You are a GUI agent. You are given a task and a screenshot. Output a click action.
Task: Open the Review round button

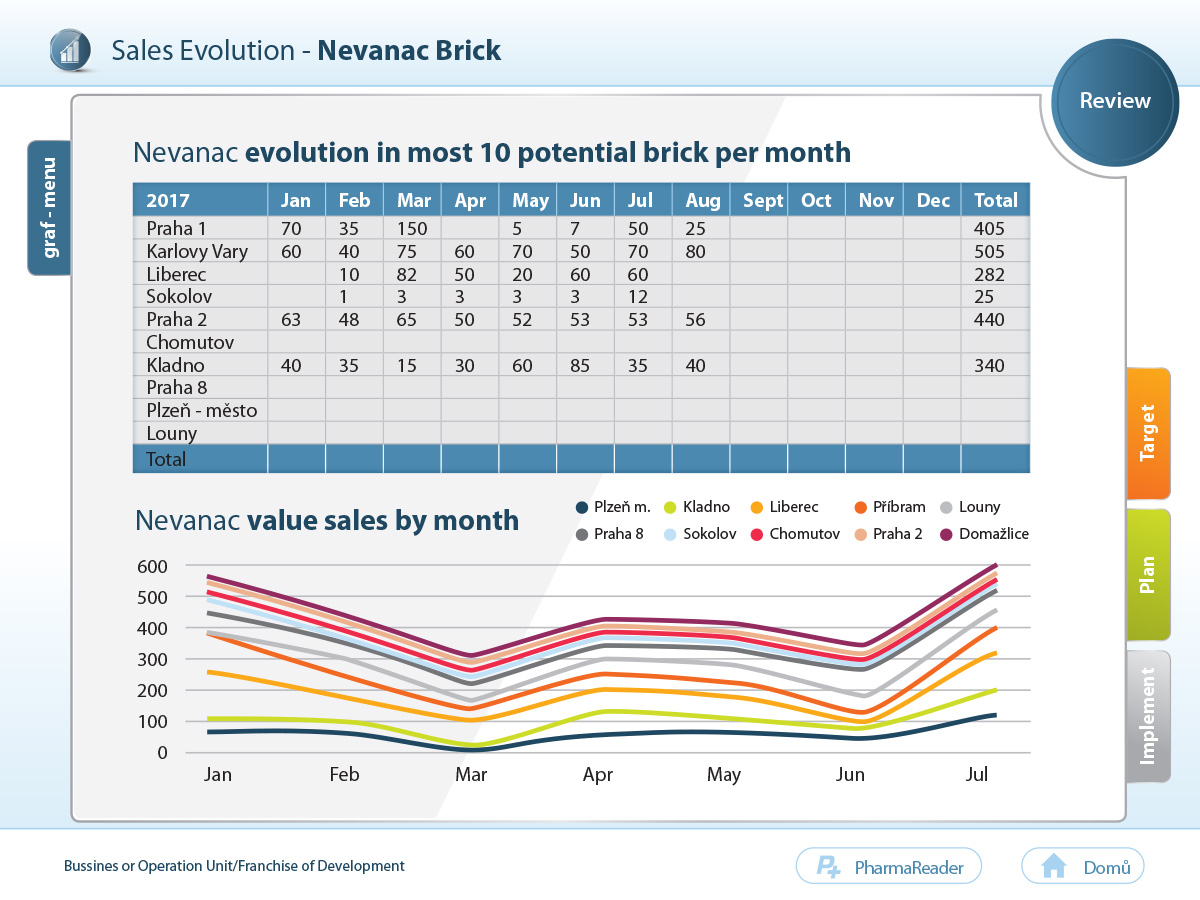1115,101
